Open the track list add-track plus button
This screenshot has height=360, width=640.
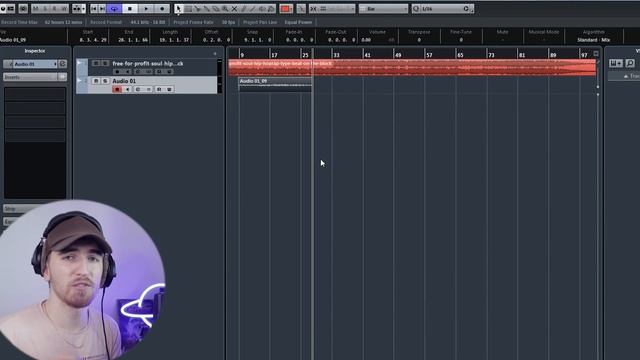pyautogui.click(x=215, y=53)
